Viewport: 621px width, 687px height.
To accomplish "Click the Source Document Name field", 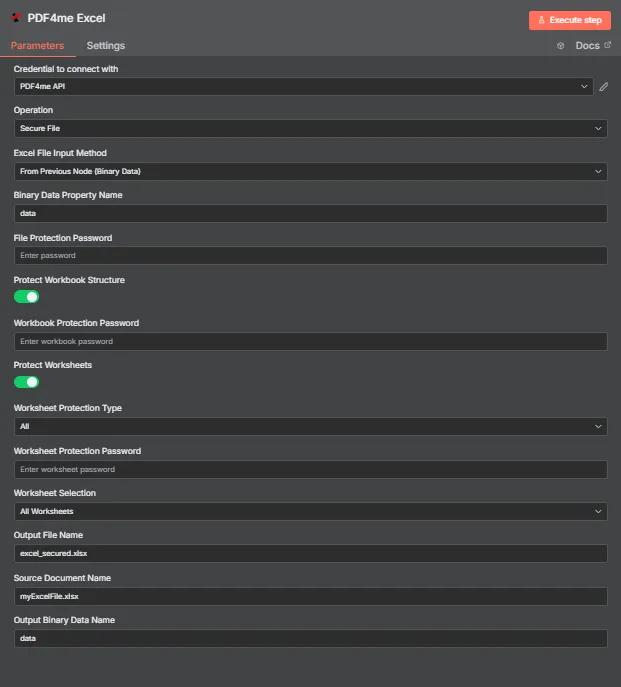I will coord(311,596).
